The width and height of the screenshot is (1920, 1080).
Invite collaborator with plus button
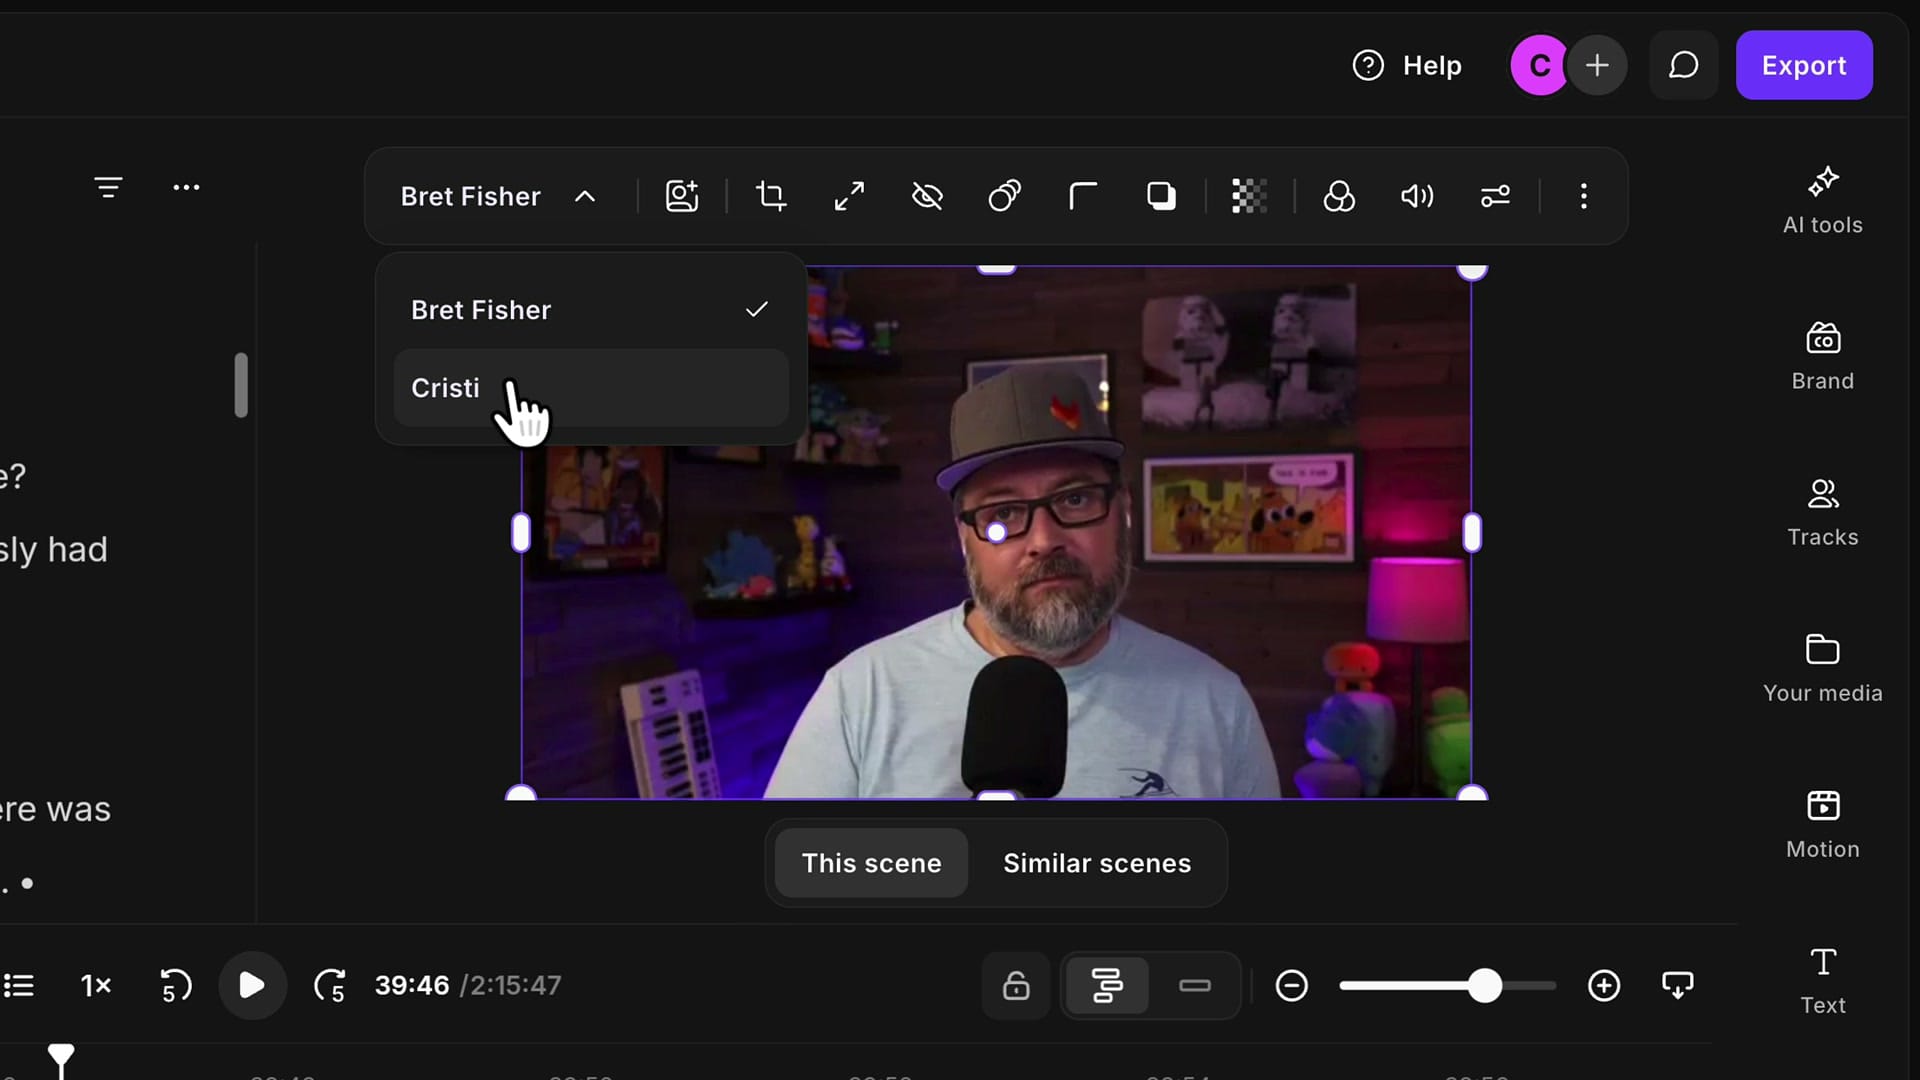(1597, 65)
